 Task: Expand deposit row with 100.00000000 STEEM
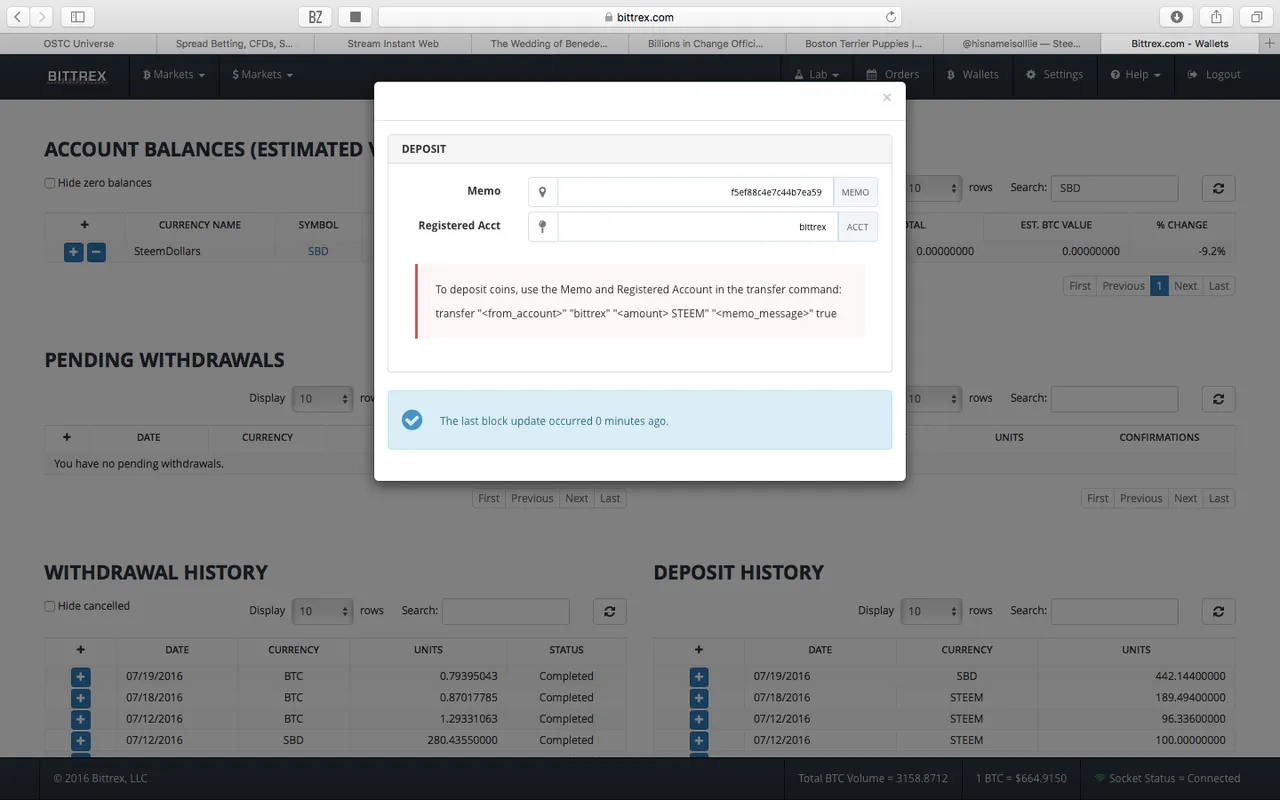[699, 741]
